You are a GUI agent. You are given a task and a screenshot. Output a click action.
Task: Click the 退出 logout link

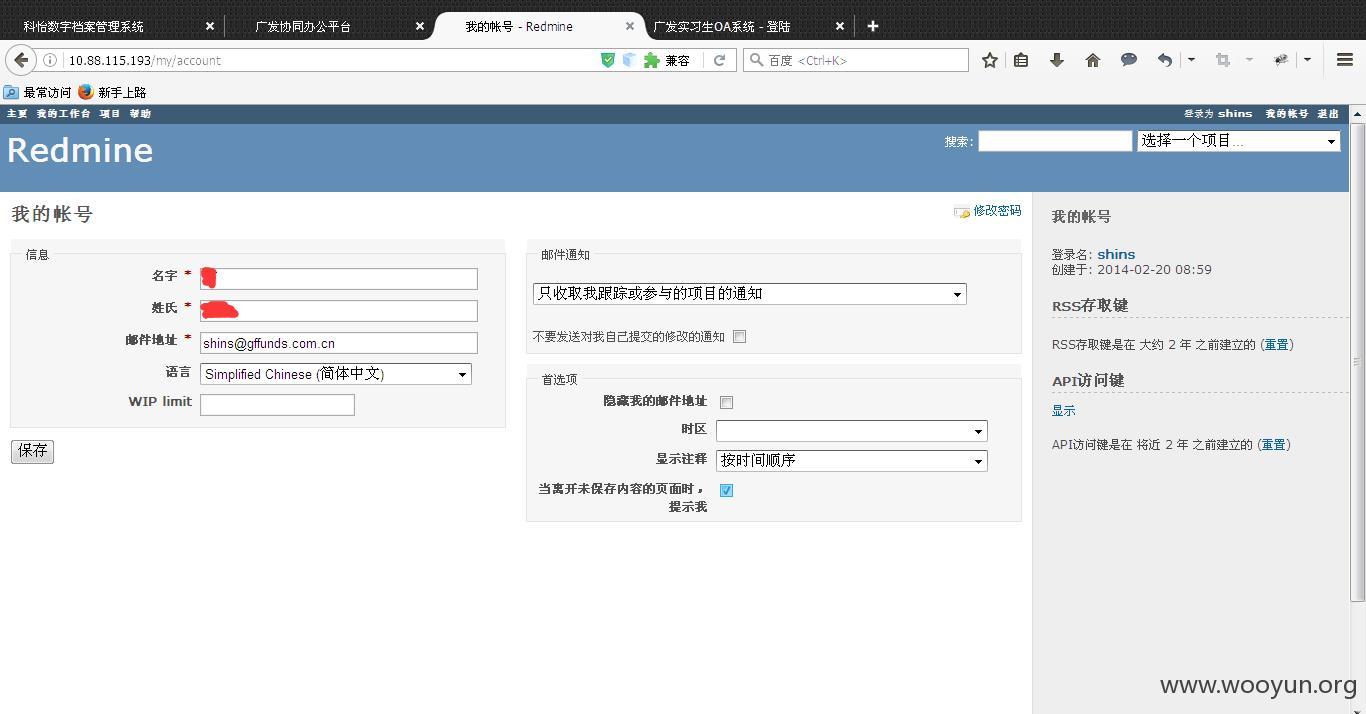[x=1328, y=114]
